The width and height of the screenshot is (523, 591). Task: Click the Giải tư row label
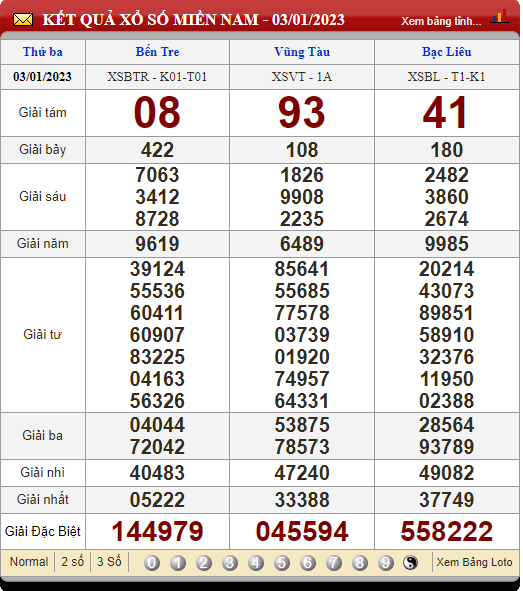click(x=43, y=334)
